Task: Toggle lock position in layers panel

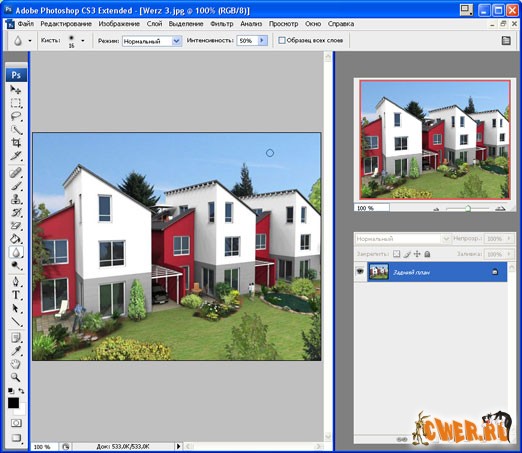Action: click(417, 254)
